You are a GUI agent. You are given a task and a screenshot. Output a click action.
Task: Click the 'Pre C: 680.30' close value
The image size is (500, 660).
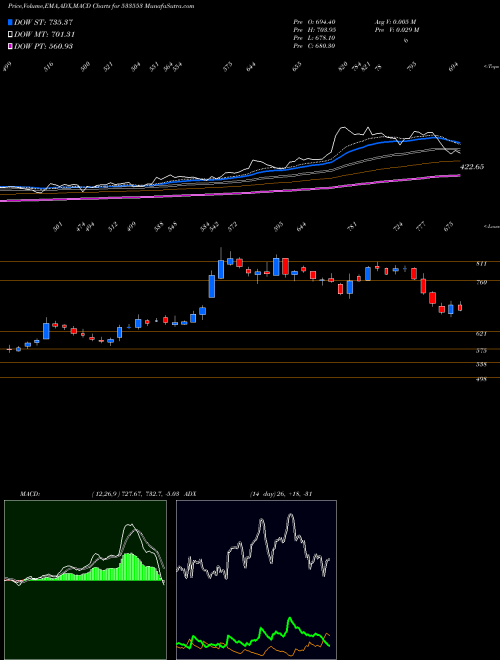[314, 46]
